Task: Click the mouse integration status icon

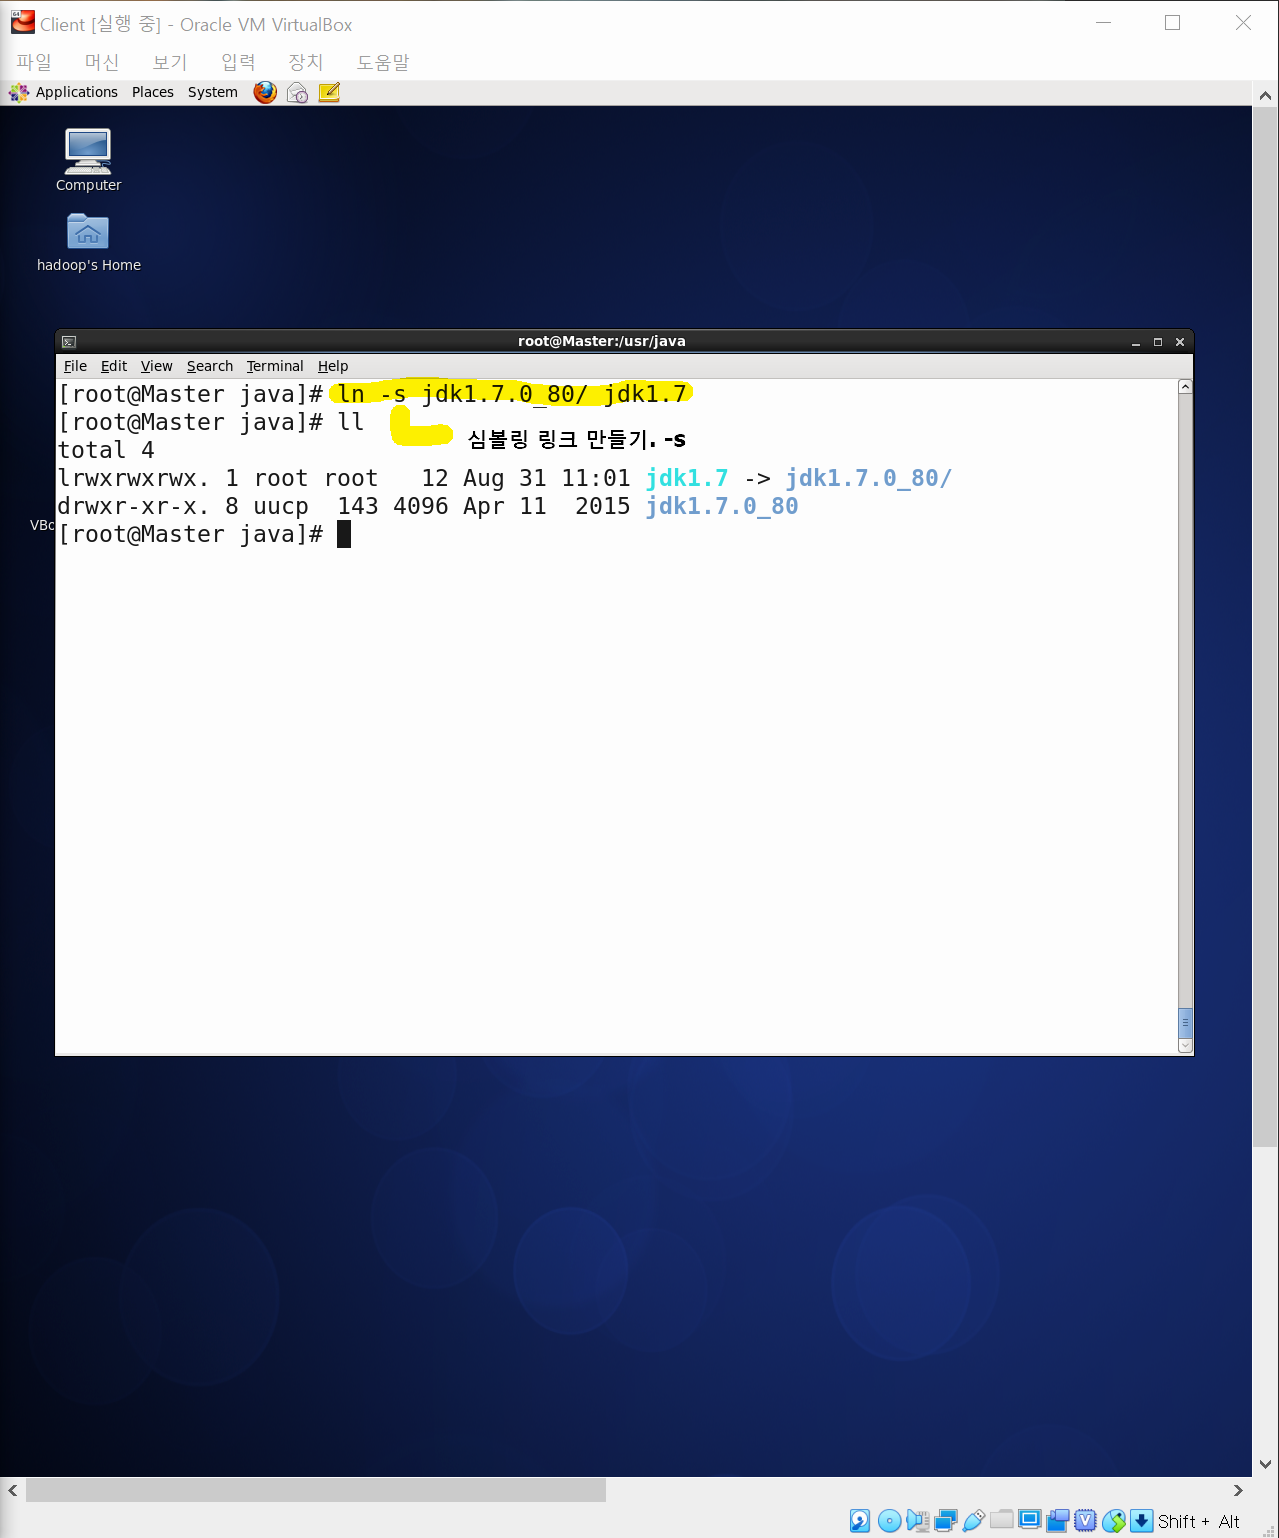Action: point(1114,1522)
